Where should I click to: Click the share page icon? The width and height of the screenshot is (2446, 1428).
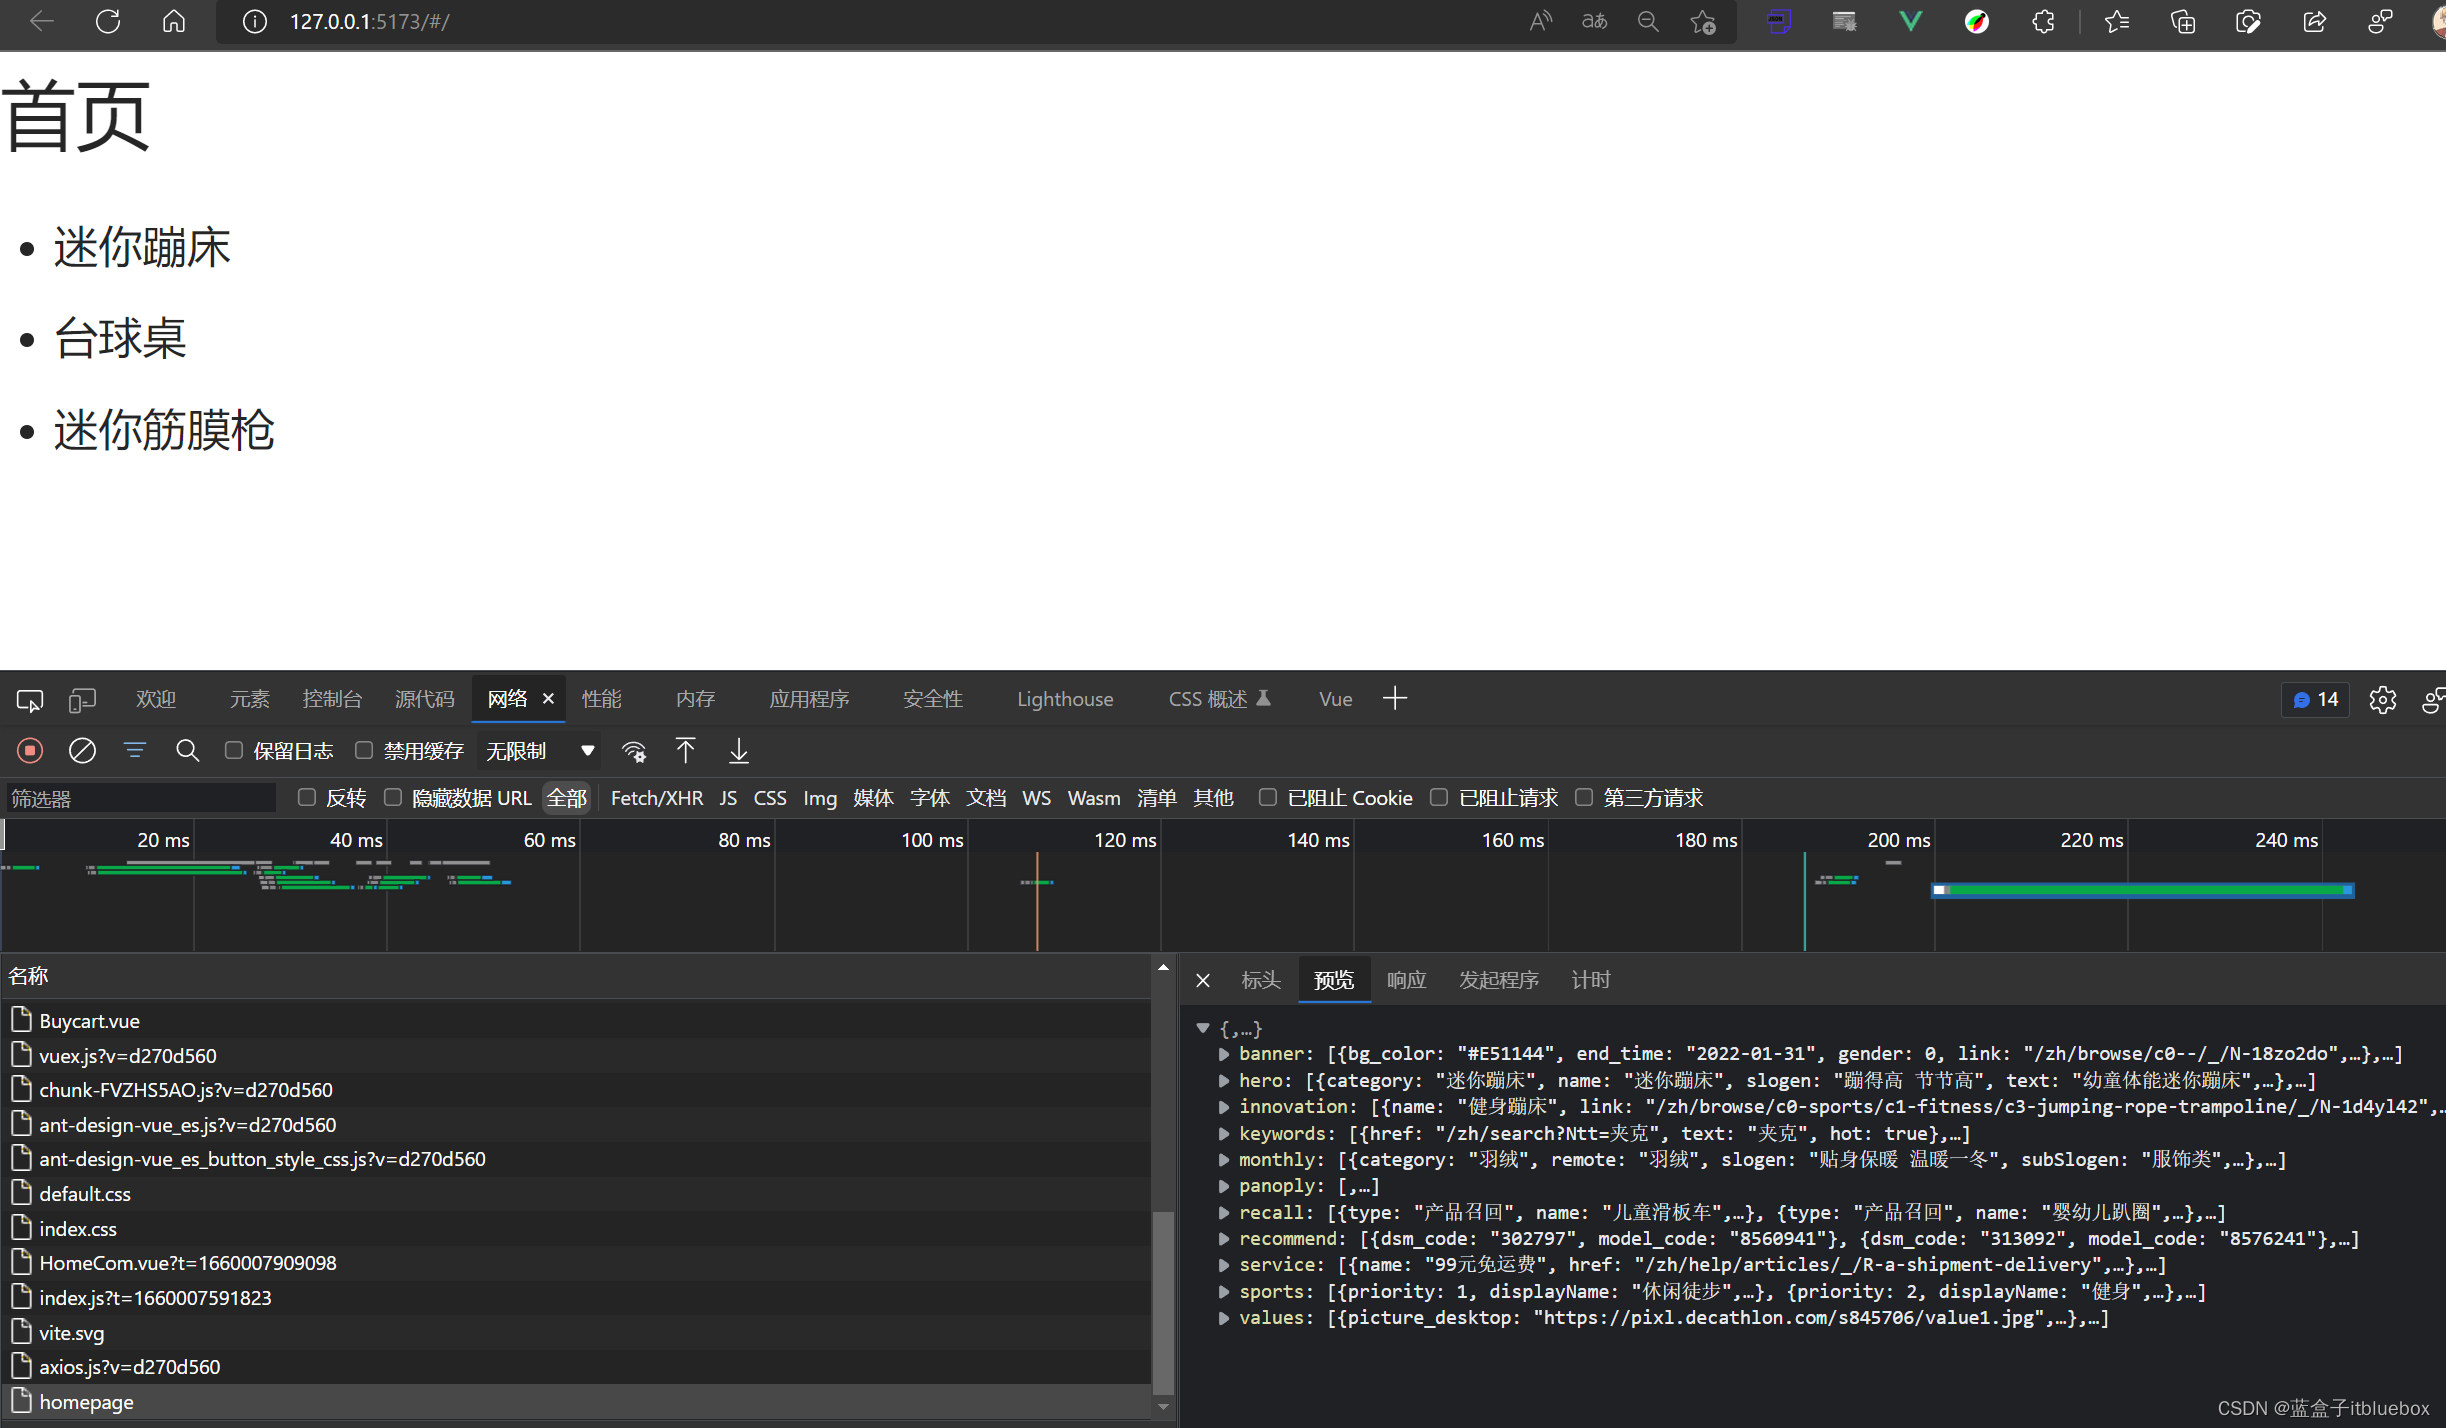2314,21
